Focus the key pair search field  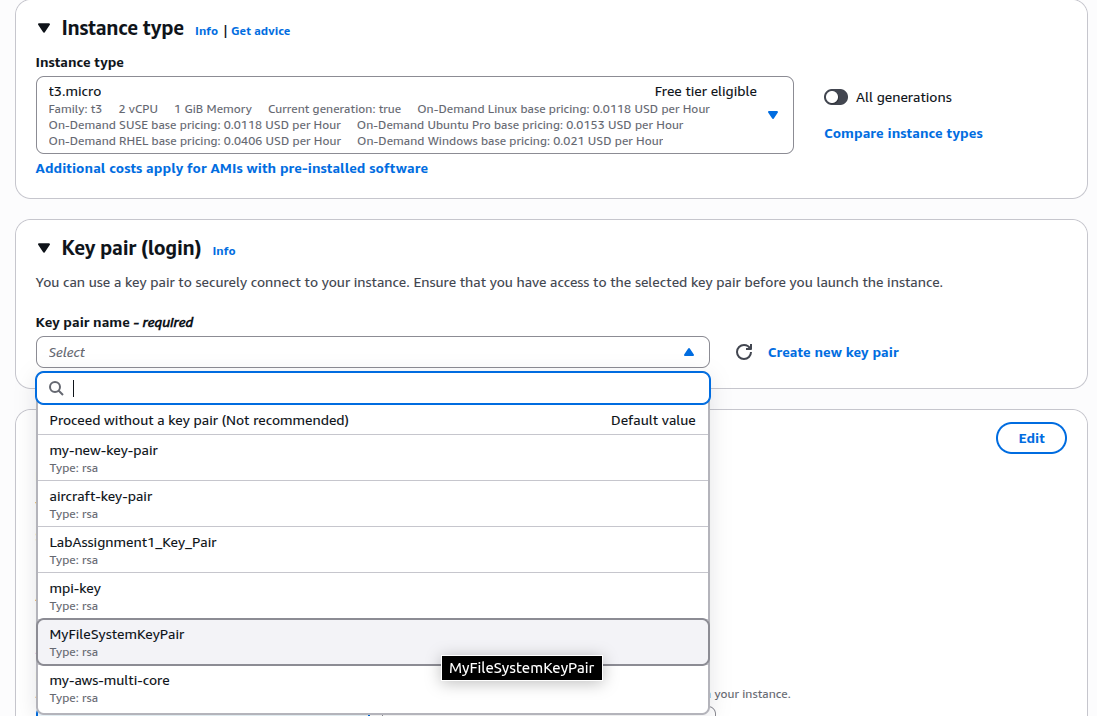(x=385, y=388)
